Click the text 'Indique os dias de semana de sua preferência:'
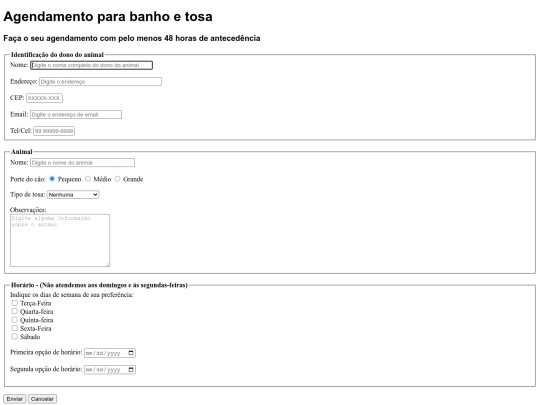Viewport: 540px width, 405px height. tap(72, 295)
